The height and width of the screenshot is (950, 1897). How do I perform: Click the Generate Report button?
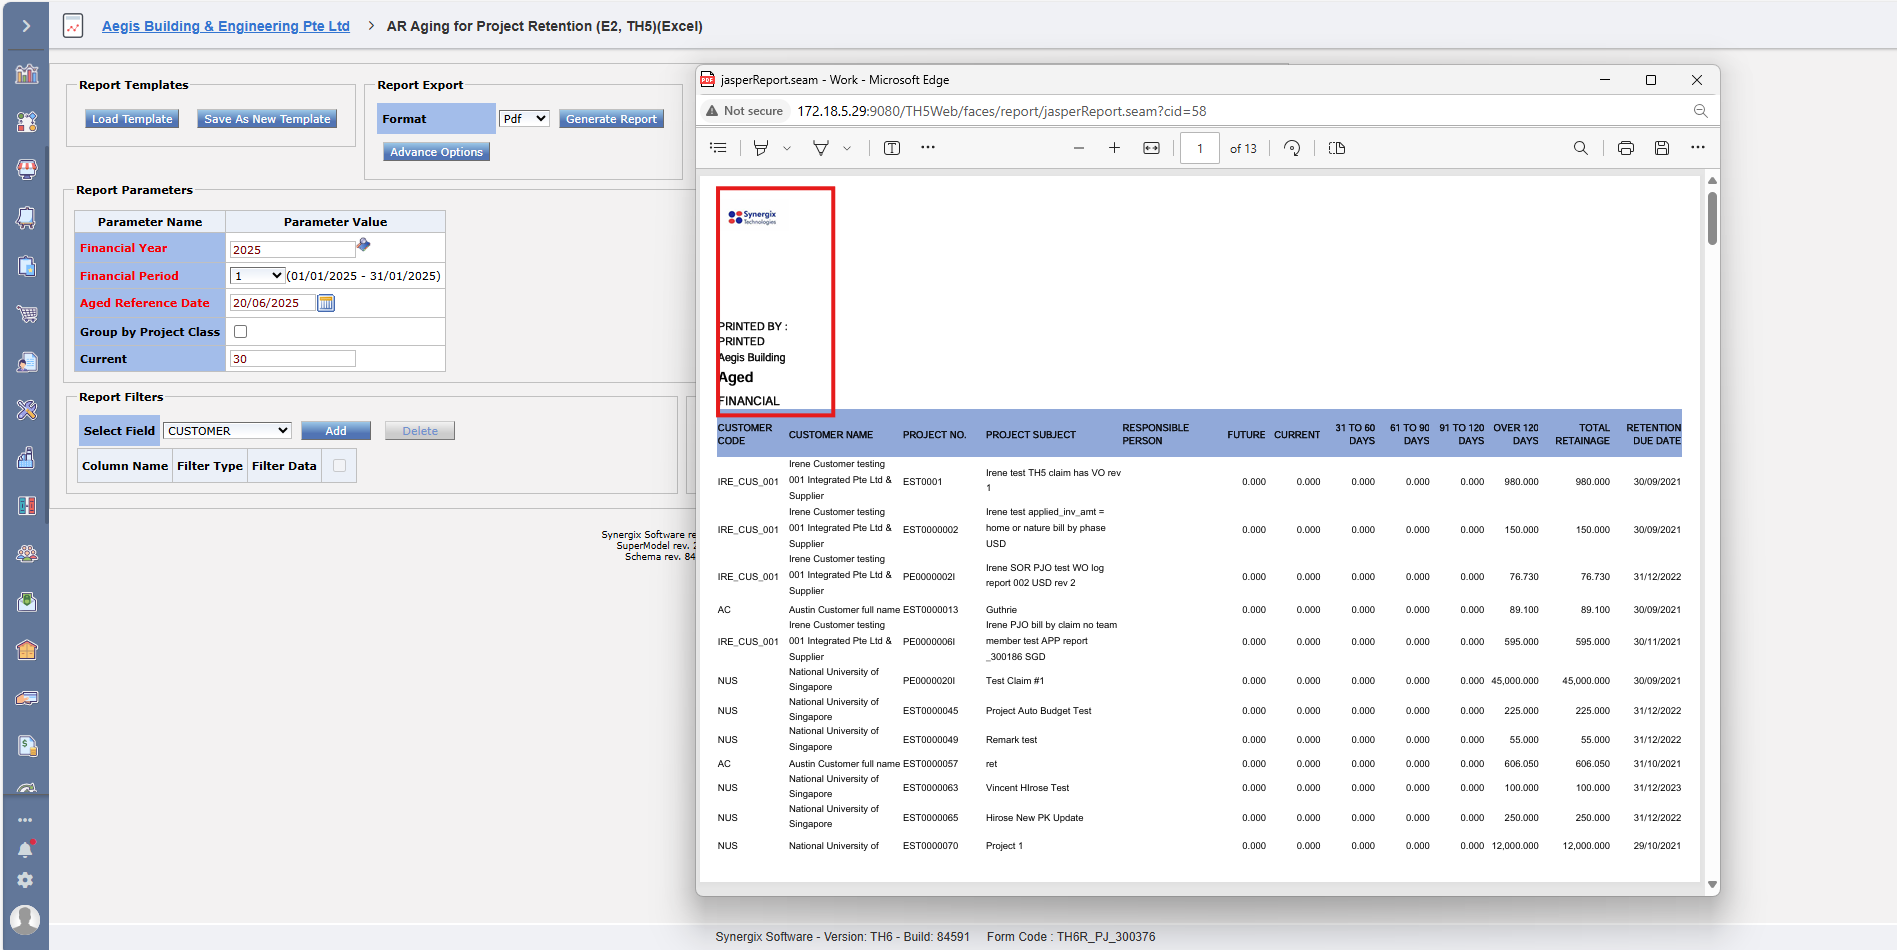pyautogui.click(x=611, y=119)
